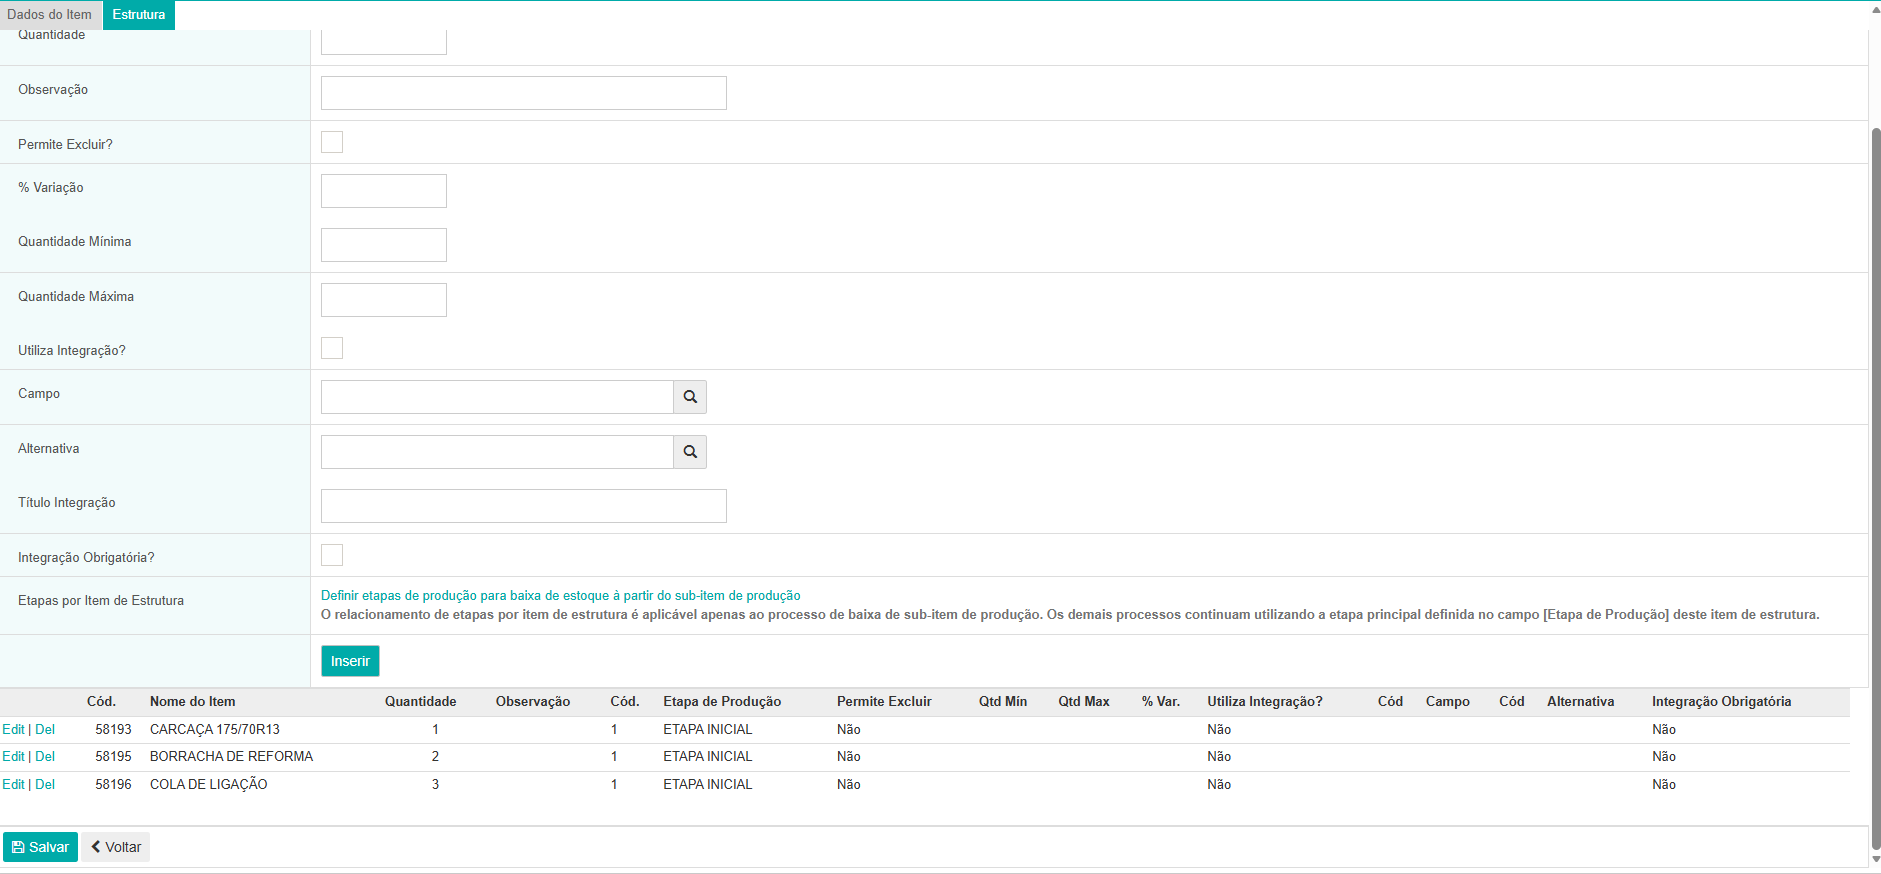Focus the Quantidade Mínima input field
This screenshot has width=1881, height=874.
click(x=384, y=245)
